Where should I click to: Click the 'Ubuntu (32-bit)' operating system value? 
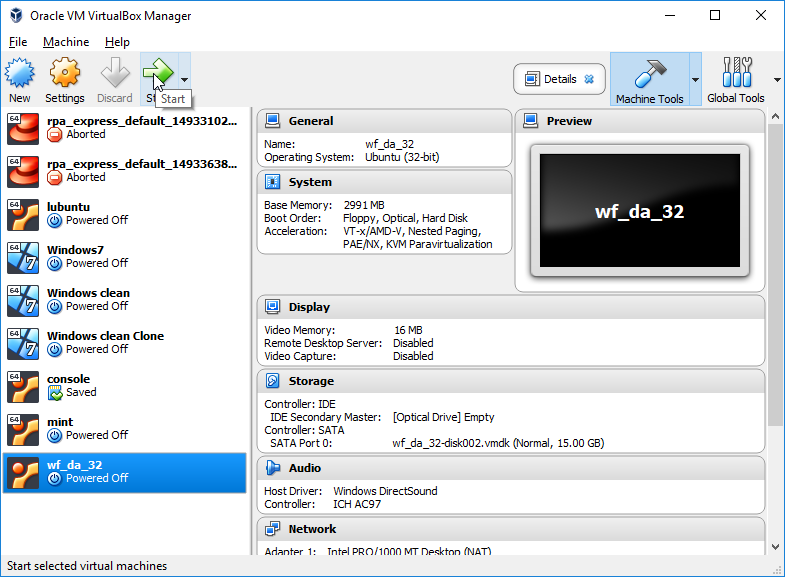[402, 157]
